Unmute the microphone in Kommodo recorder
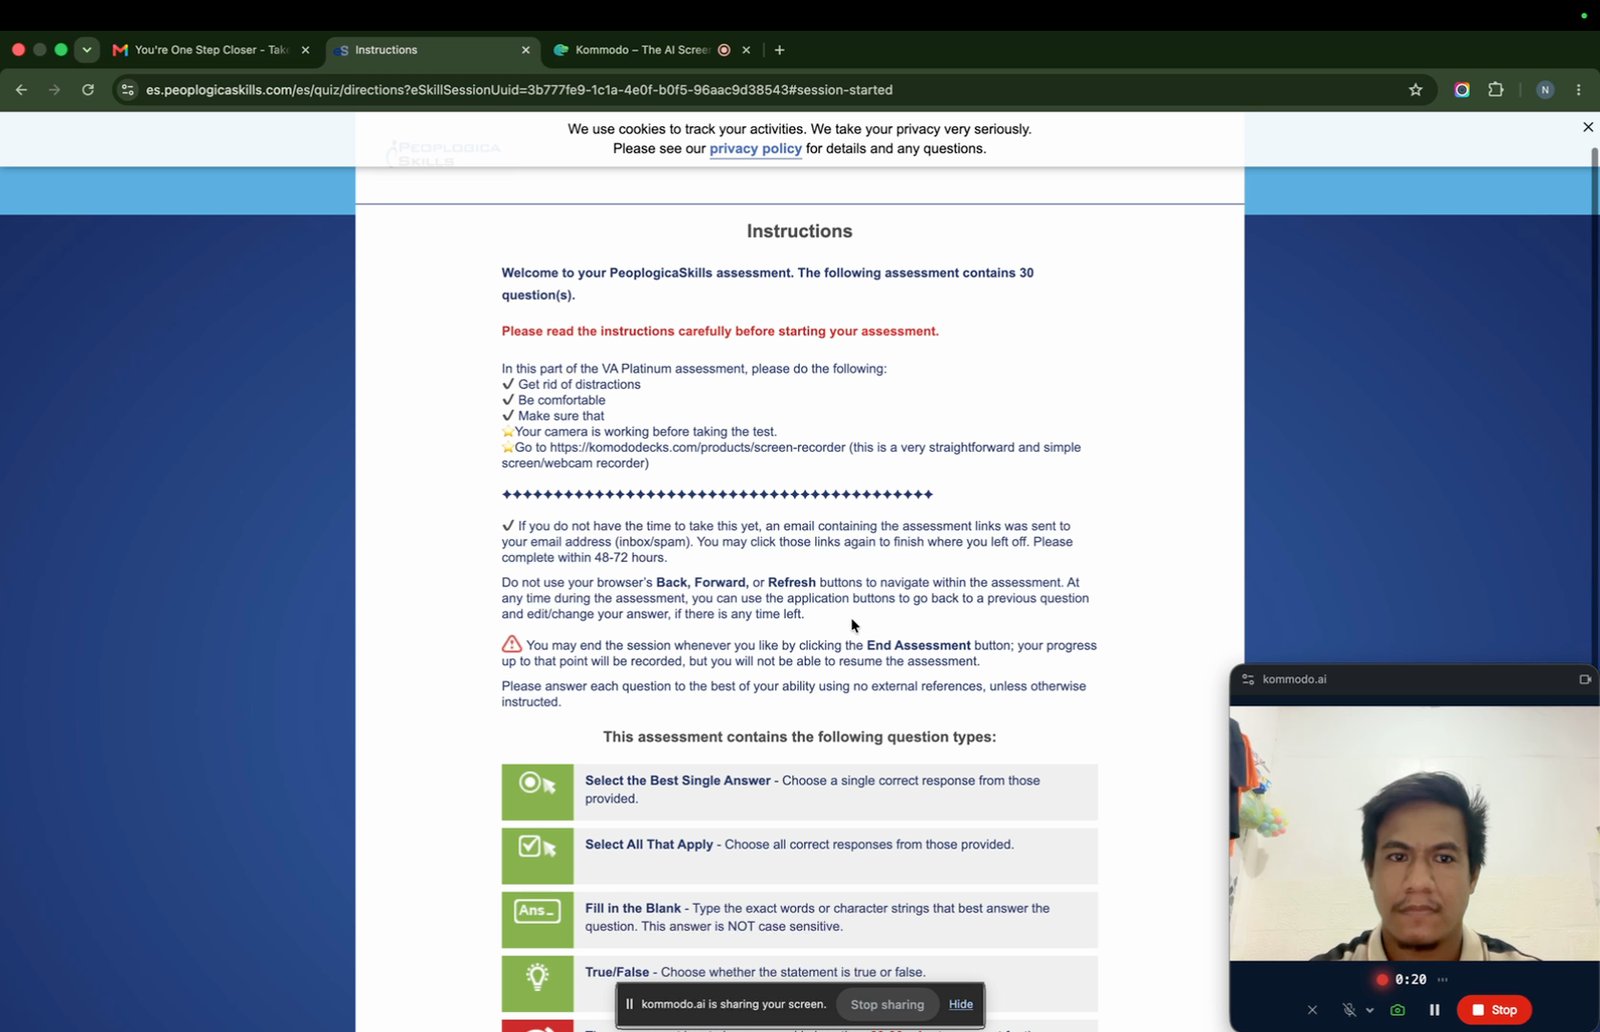Image resolution: width=1600 pixels, height=1032 pixels. [1349, 1010]
